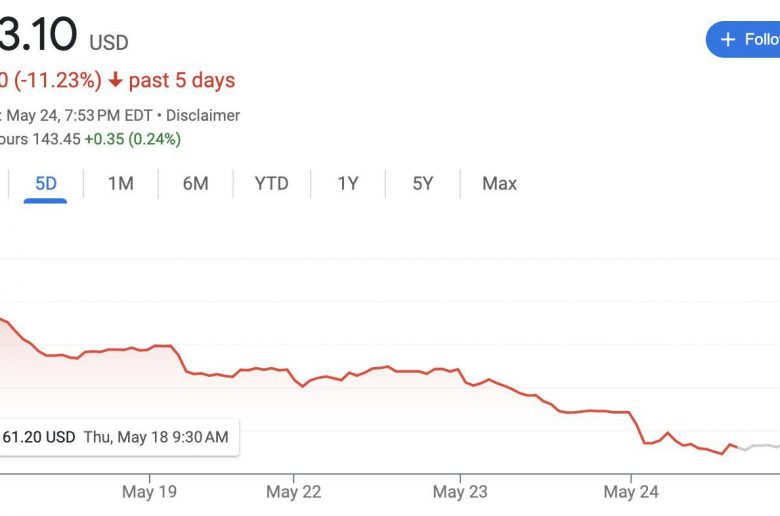
Task: Select the 5D range tab
Action: (x=46, y=183)
